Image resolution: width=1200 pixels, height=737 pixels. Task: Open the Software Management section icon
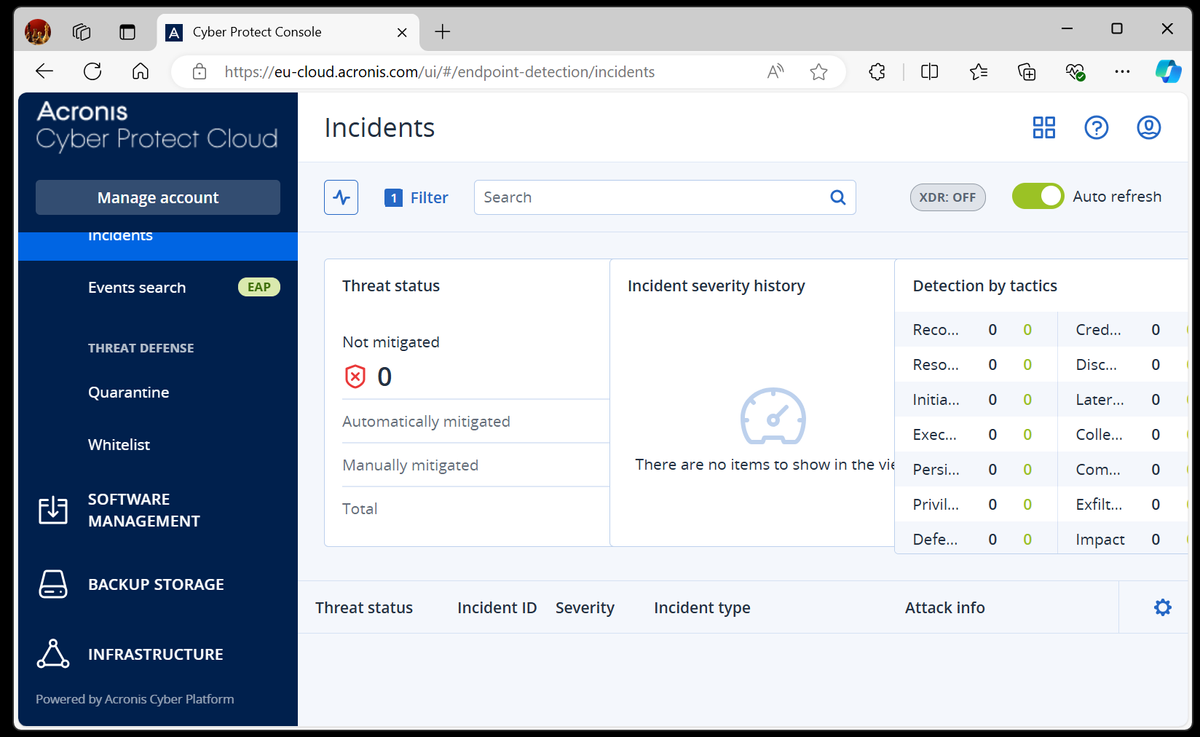click(52, 510)
